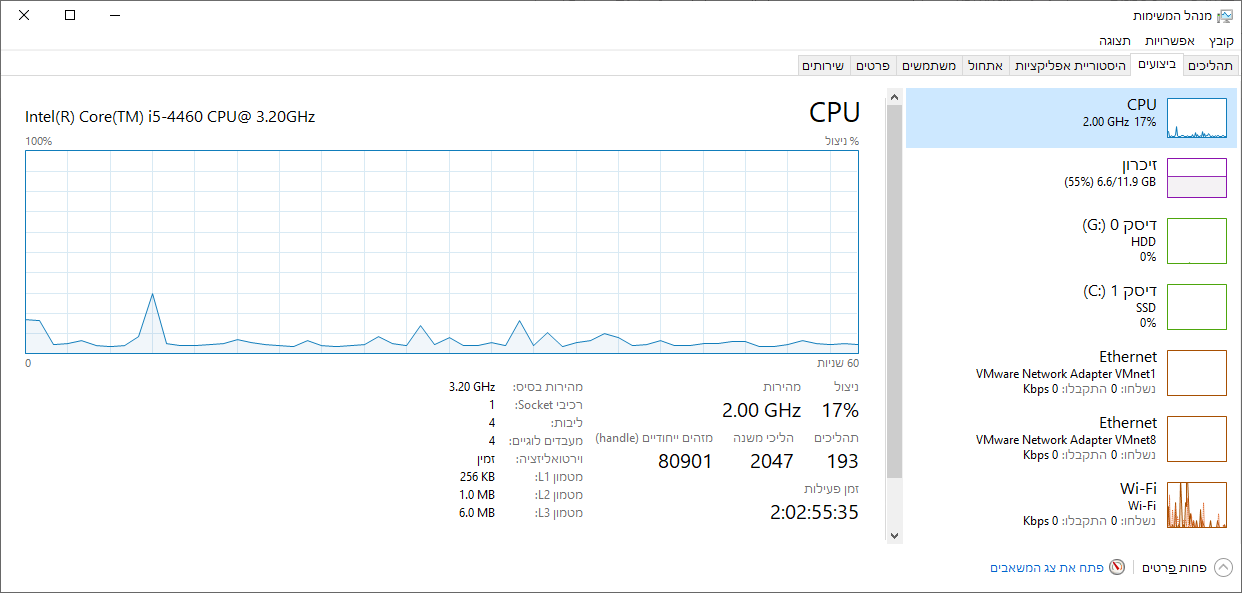Switch to the שירותים tab

(823, 65)
